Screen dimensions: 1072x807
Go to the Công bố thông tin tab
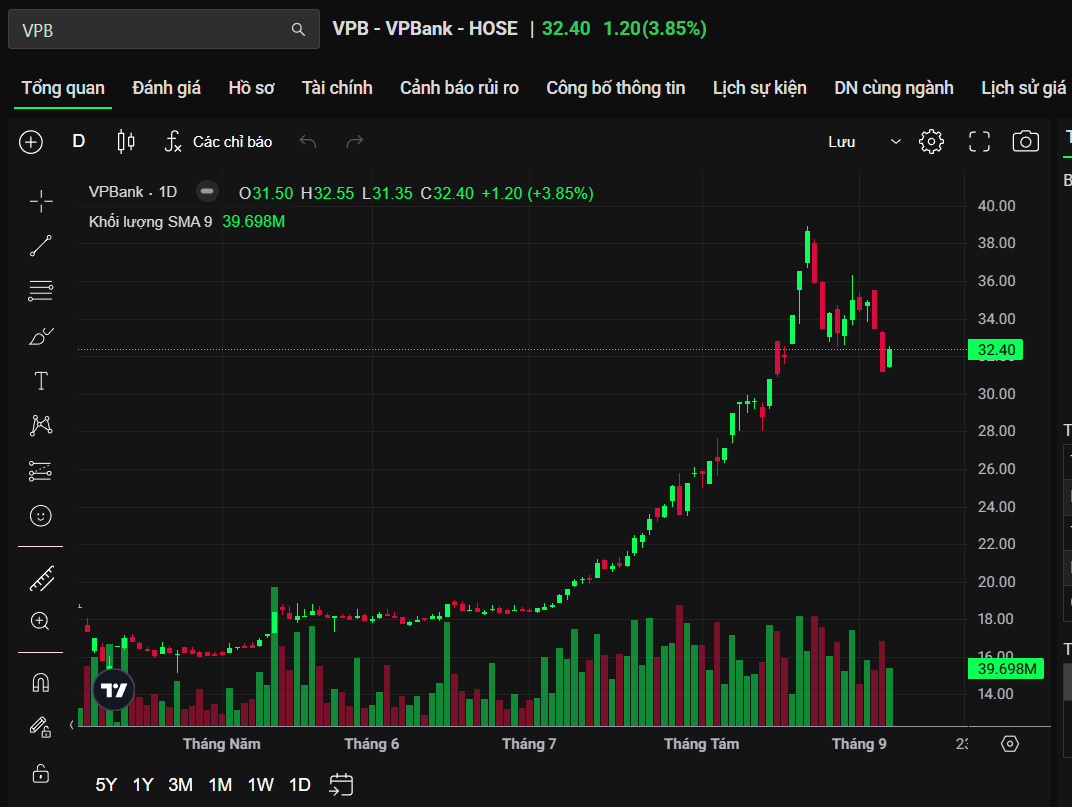click(615, 88)
